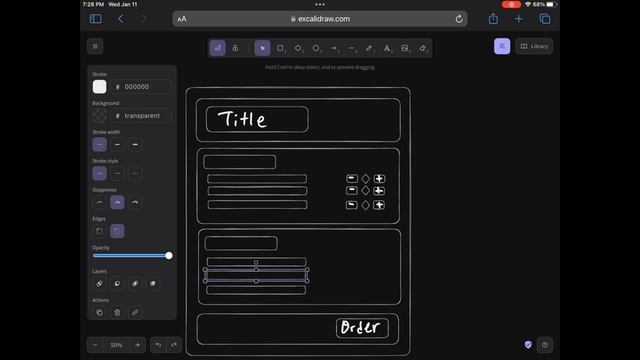This screenshot has height=360, width=640.
Task: Show the Safari tab overview
Action: click(x=545, y=19)
